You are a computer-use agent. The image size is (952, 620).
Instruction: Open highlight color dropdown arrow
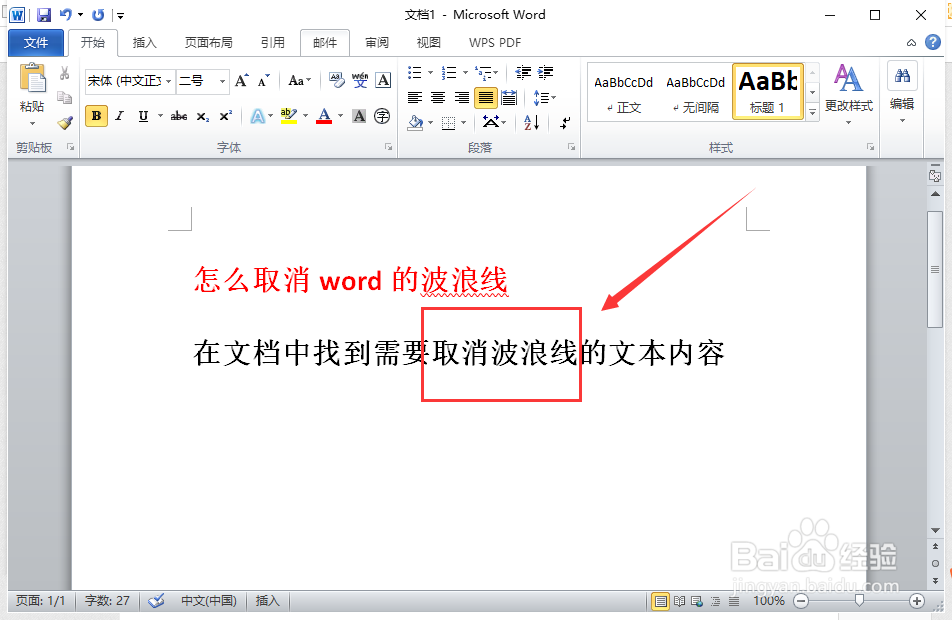point(305,115)
